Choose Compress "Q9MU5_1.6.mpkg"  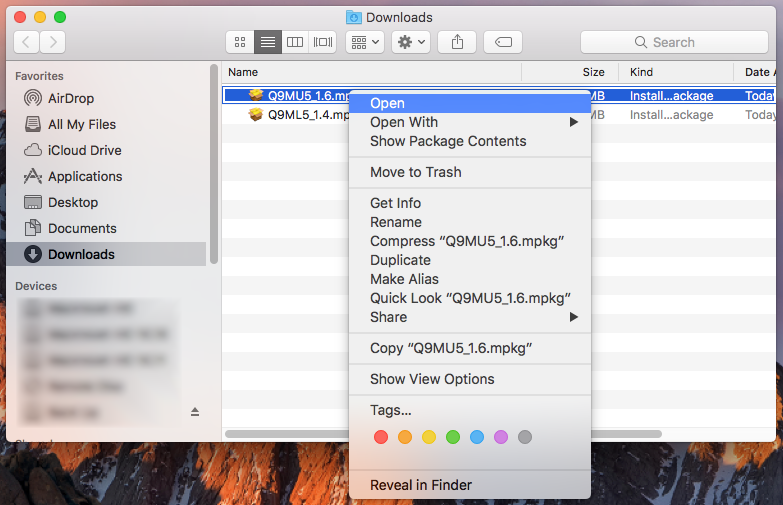pos(470,241)
